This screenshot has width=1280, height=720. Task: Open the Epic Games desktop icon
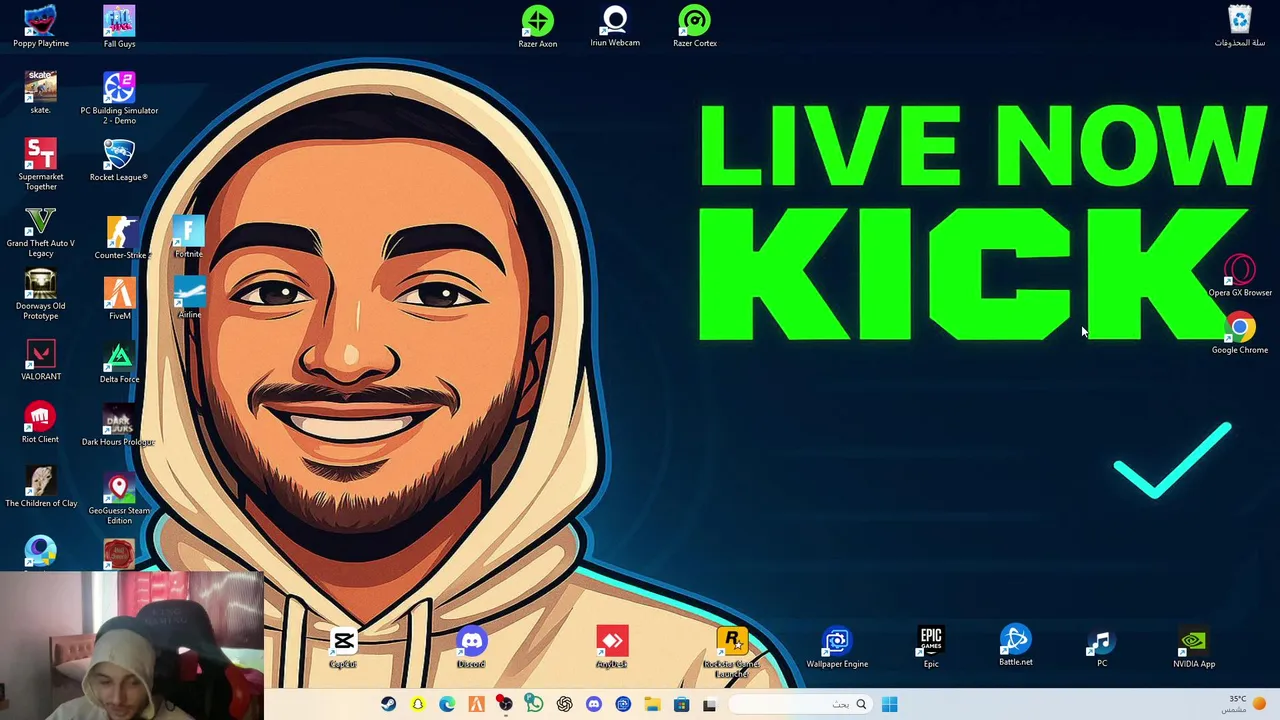(931, 648)
